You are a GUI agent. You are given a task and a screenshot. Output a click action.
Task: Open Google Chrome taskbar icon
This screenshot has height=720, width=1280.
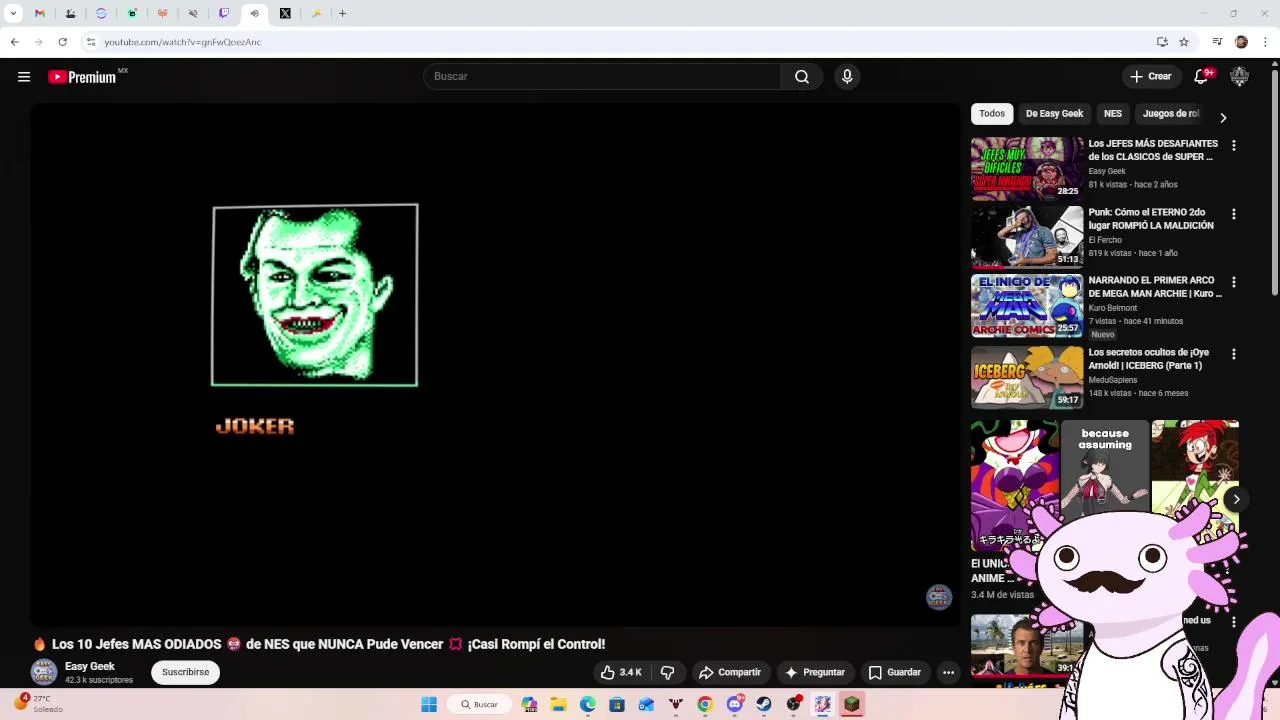point(705,705)
